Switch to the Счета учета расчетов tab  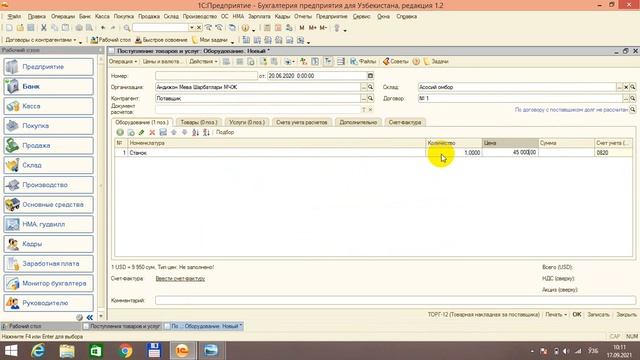tap(302, 122)
